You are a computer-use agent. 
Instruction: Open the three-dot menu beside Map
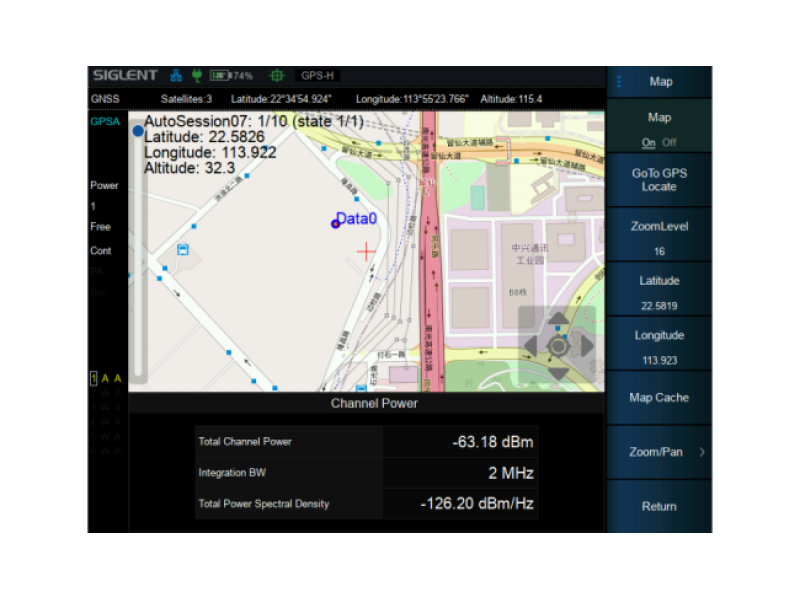(x=619, y=82)
